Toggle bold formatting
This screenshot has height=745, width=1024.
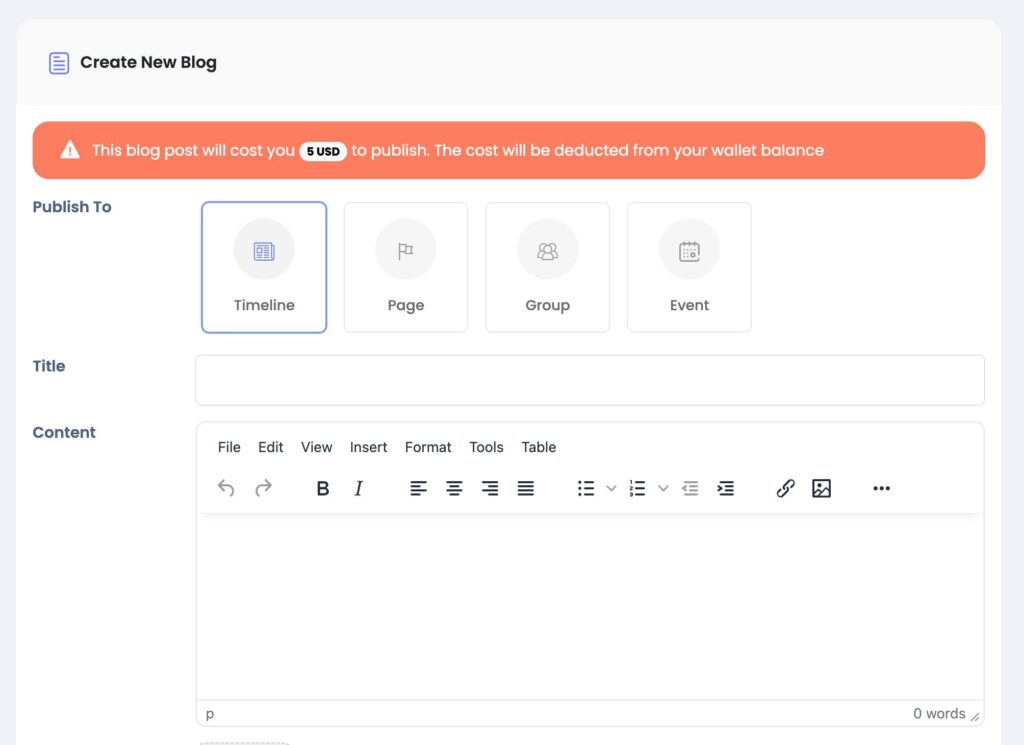pos(322,488)
